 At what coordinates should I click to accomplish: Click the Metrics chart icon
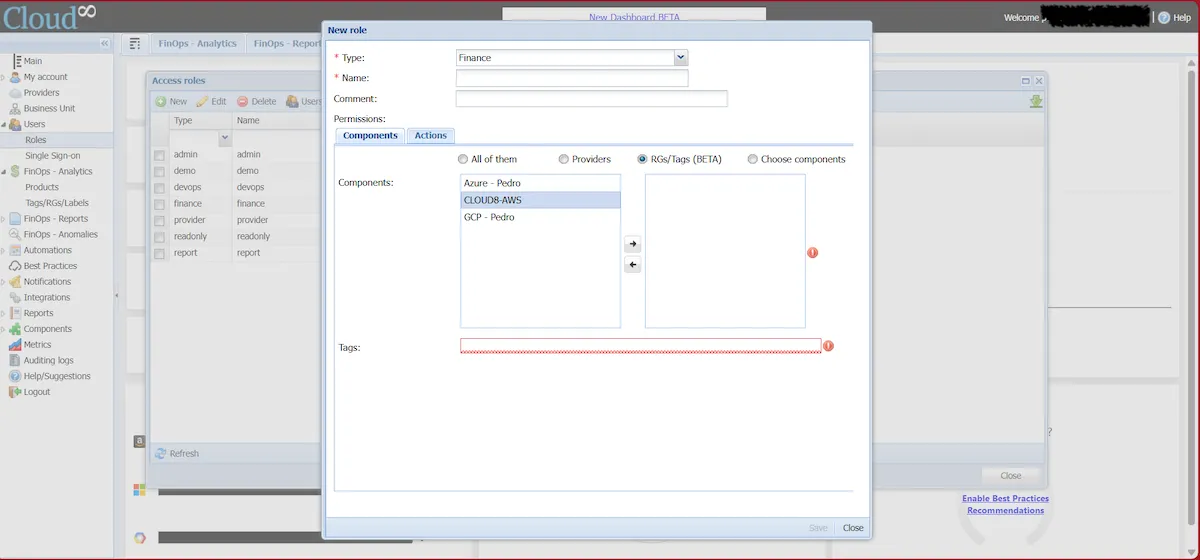15,345
